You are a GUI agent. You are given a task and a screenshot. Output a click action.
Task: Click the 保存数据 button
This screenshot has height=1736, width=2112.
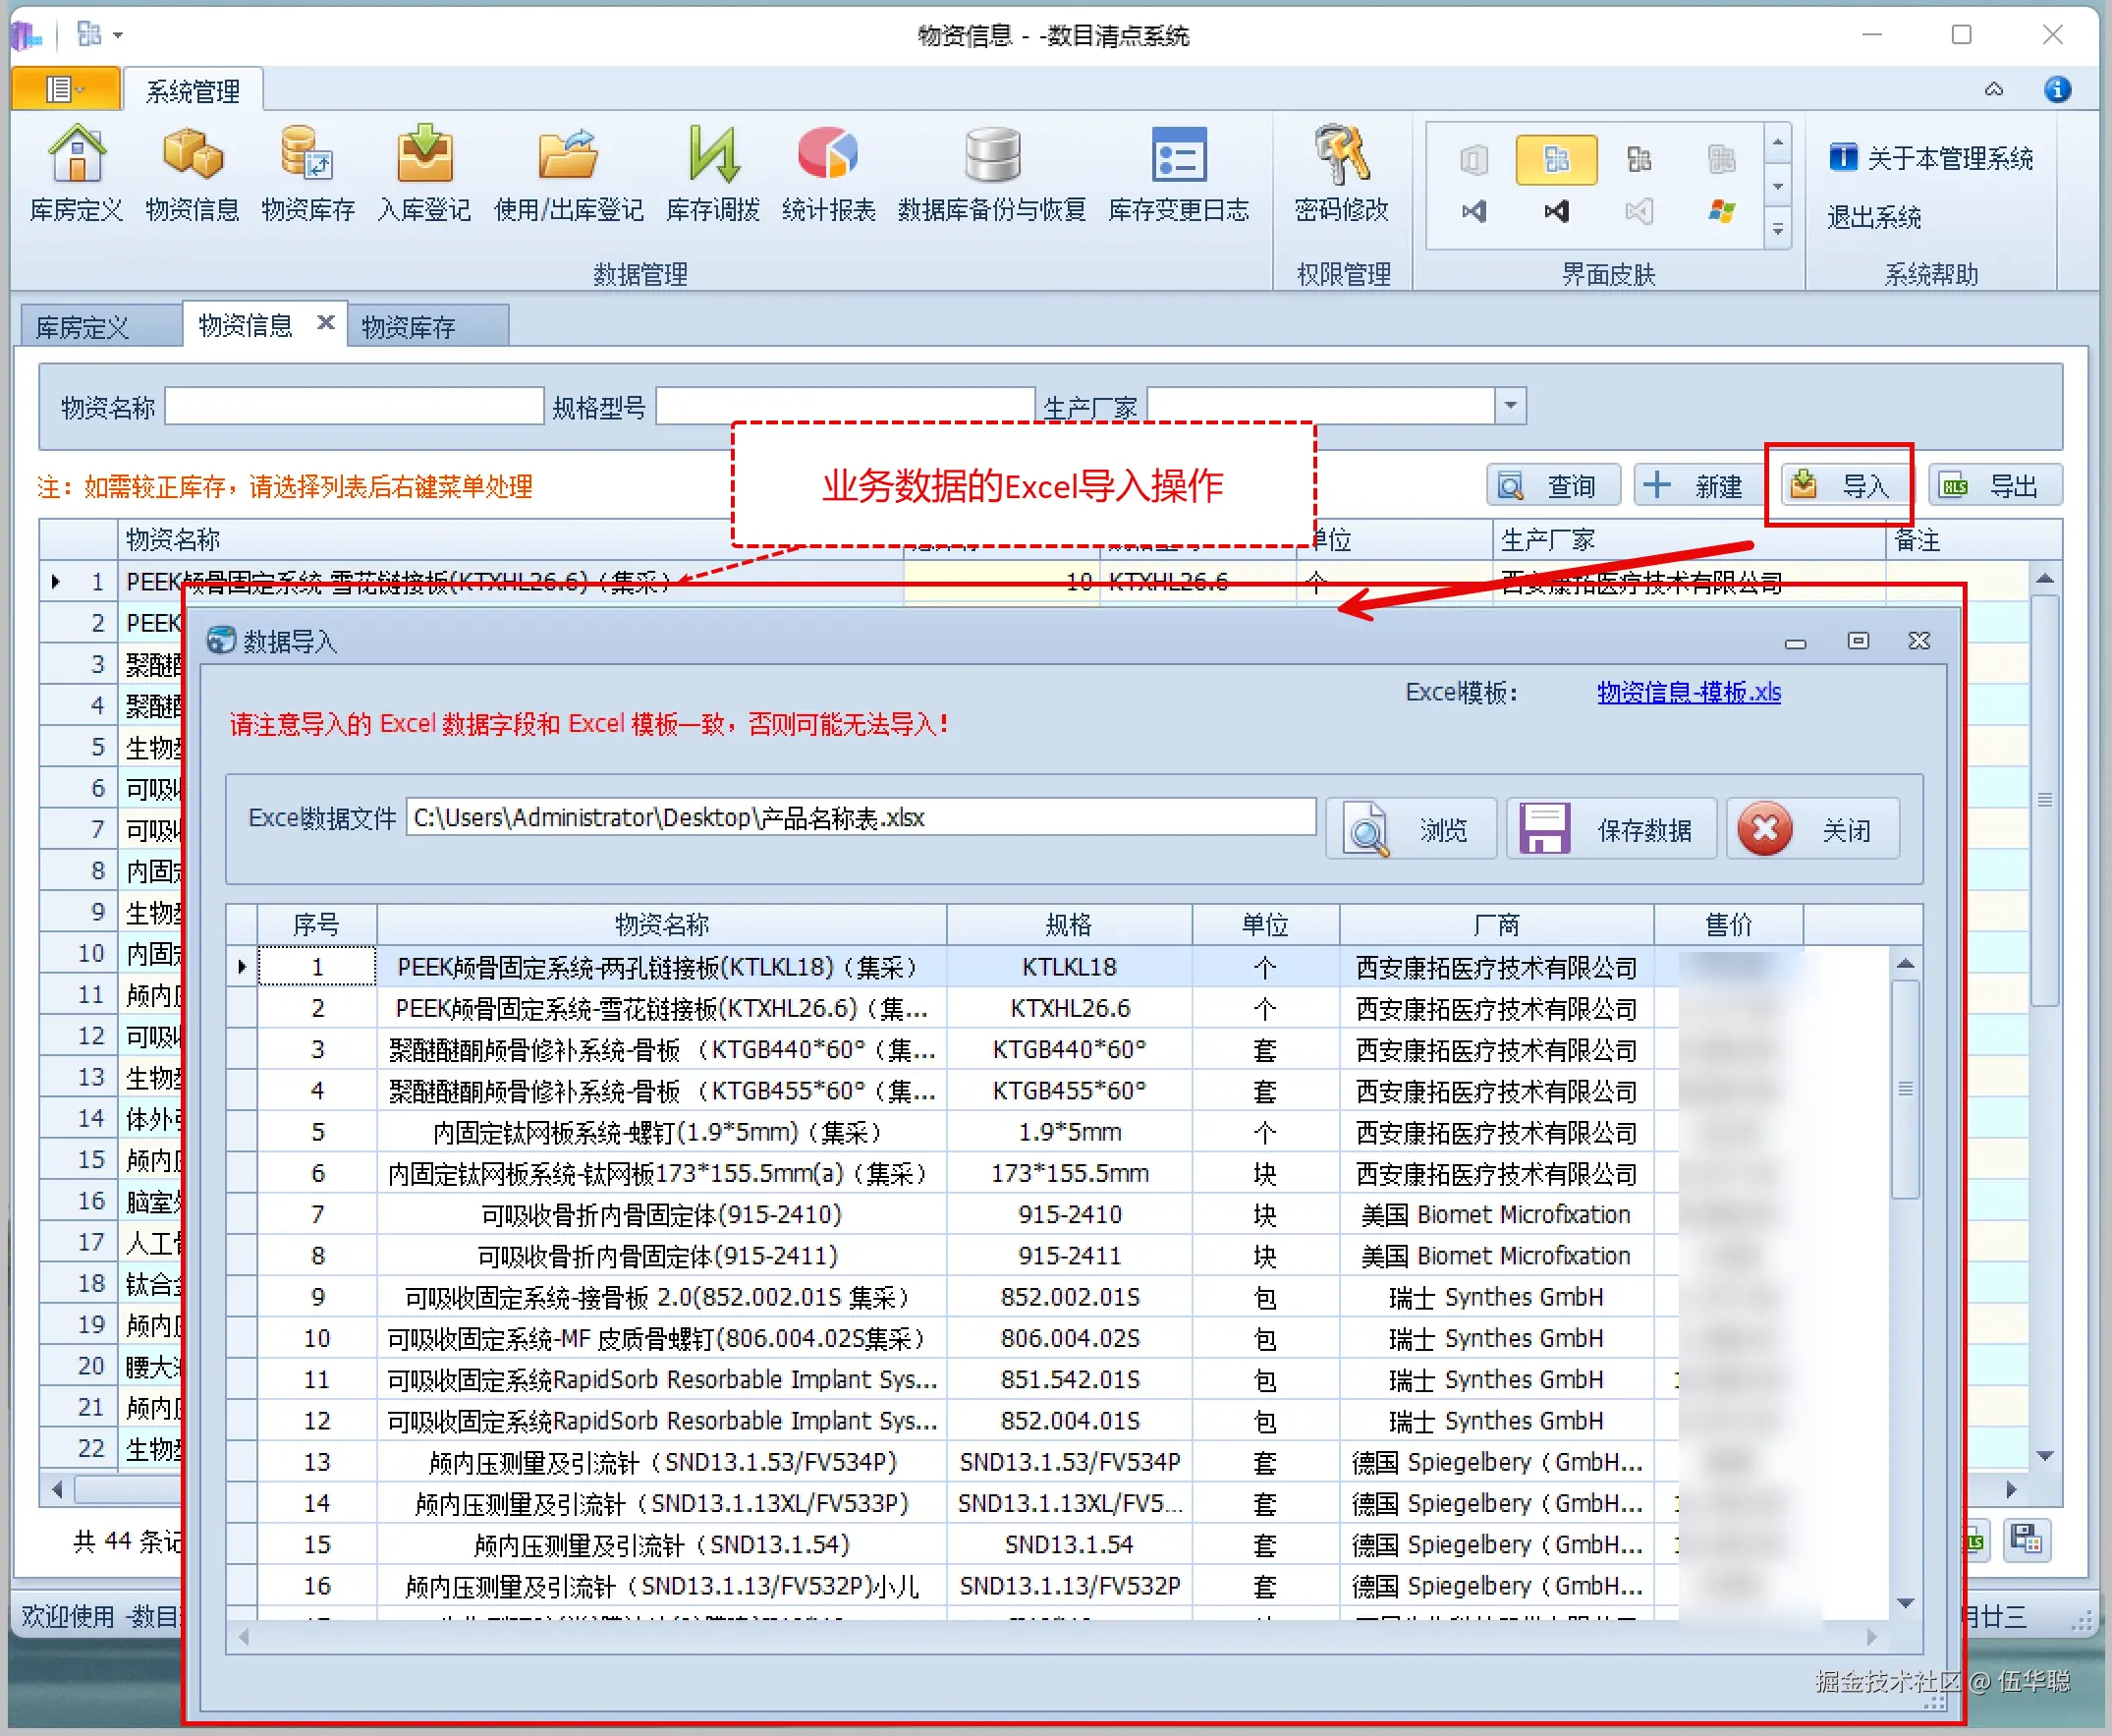pos(1611,829)
